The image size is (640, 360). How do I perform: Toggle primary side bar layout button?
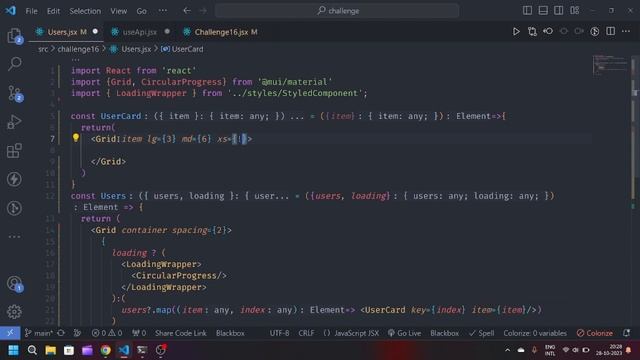tap(527, 11)
